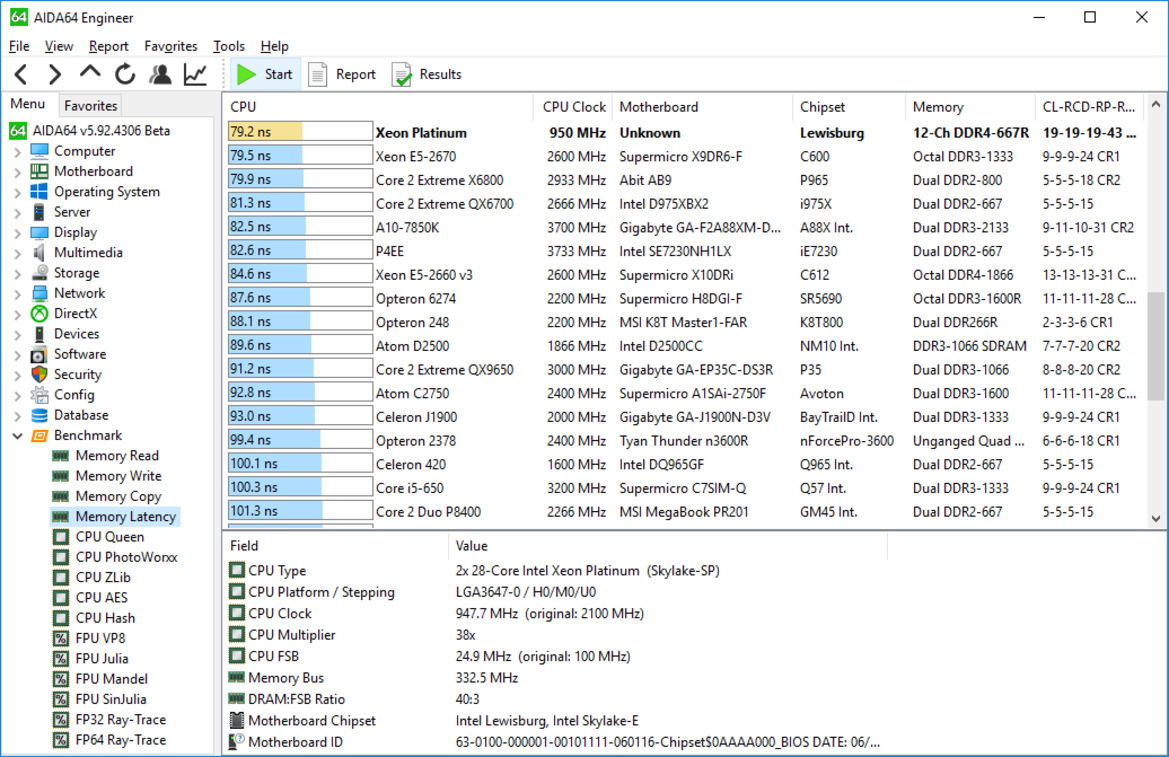The width and height of the screenshot is (1169, 757).
Task: Open the Report menu
Action: pos(108,46)
